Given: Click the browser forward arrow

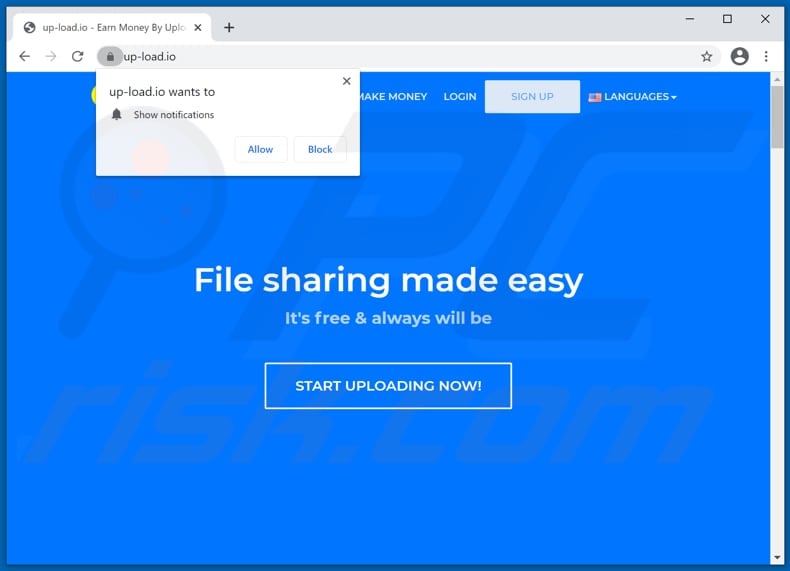Looking at the screenshot, I should (x=51, y=57).
